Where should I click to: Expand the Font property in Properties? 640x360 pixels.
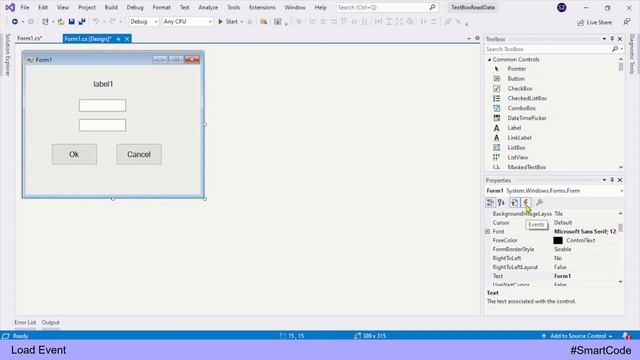pos(487,231)
